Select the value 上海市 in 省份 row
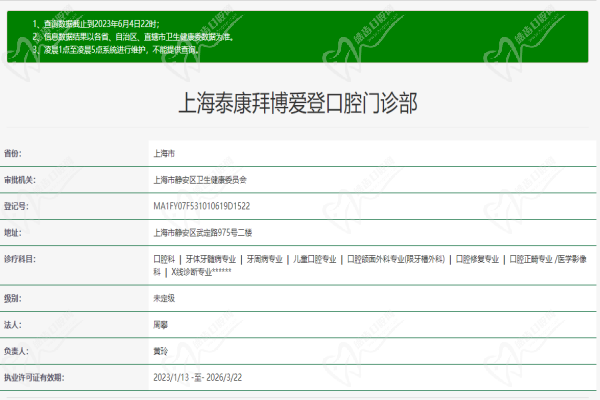This screenshot has width=600, height=400. 164,153
